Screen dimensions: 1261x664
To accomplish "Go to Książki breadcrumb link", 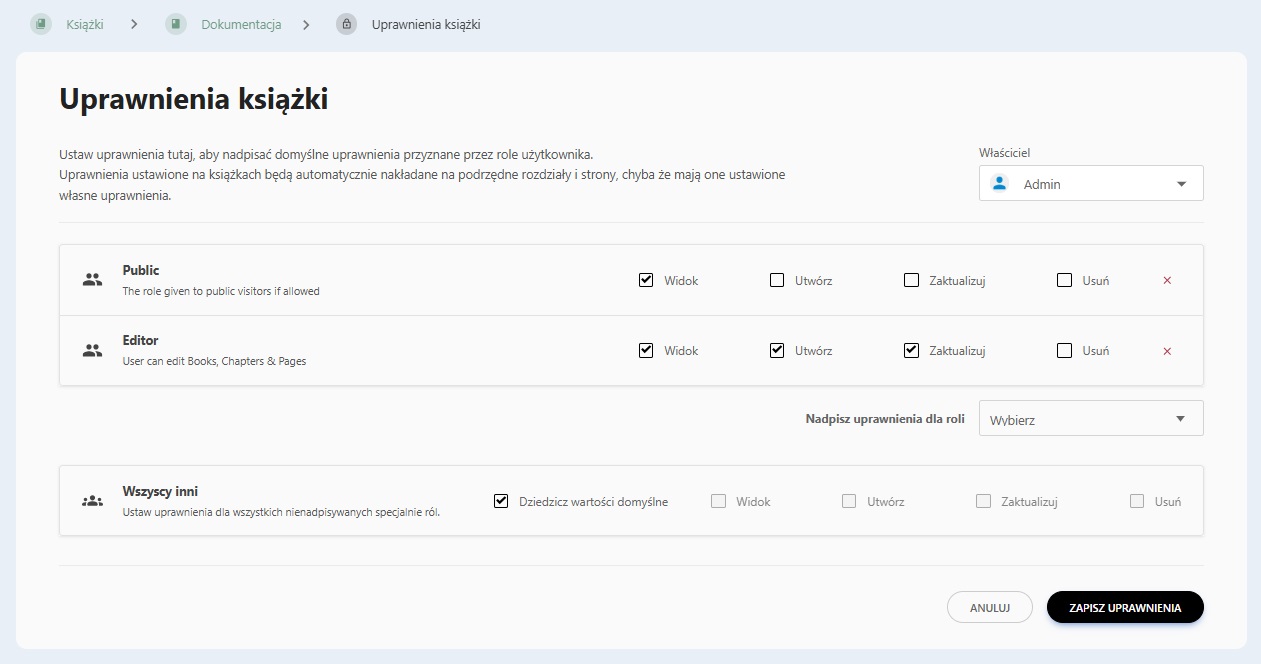I will 84,24.
